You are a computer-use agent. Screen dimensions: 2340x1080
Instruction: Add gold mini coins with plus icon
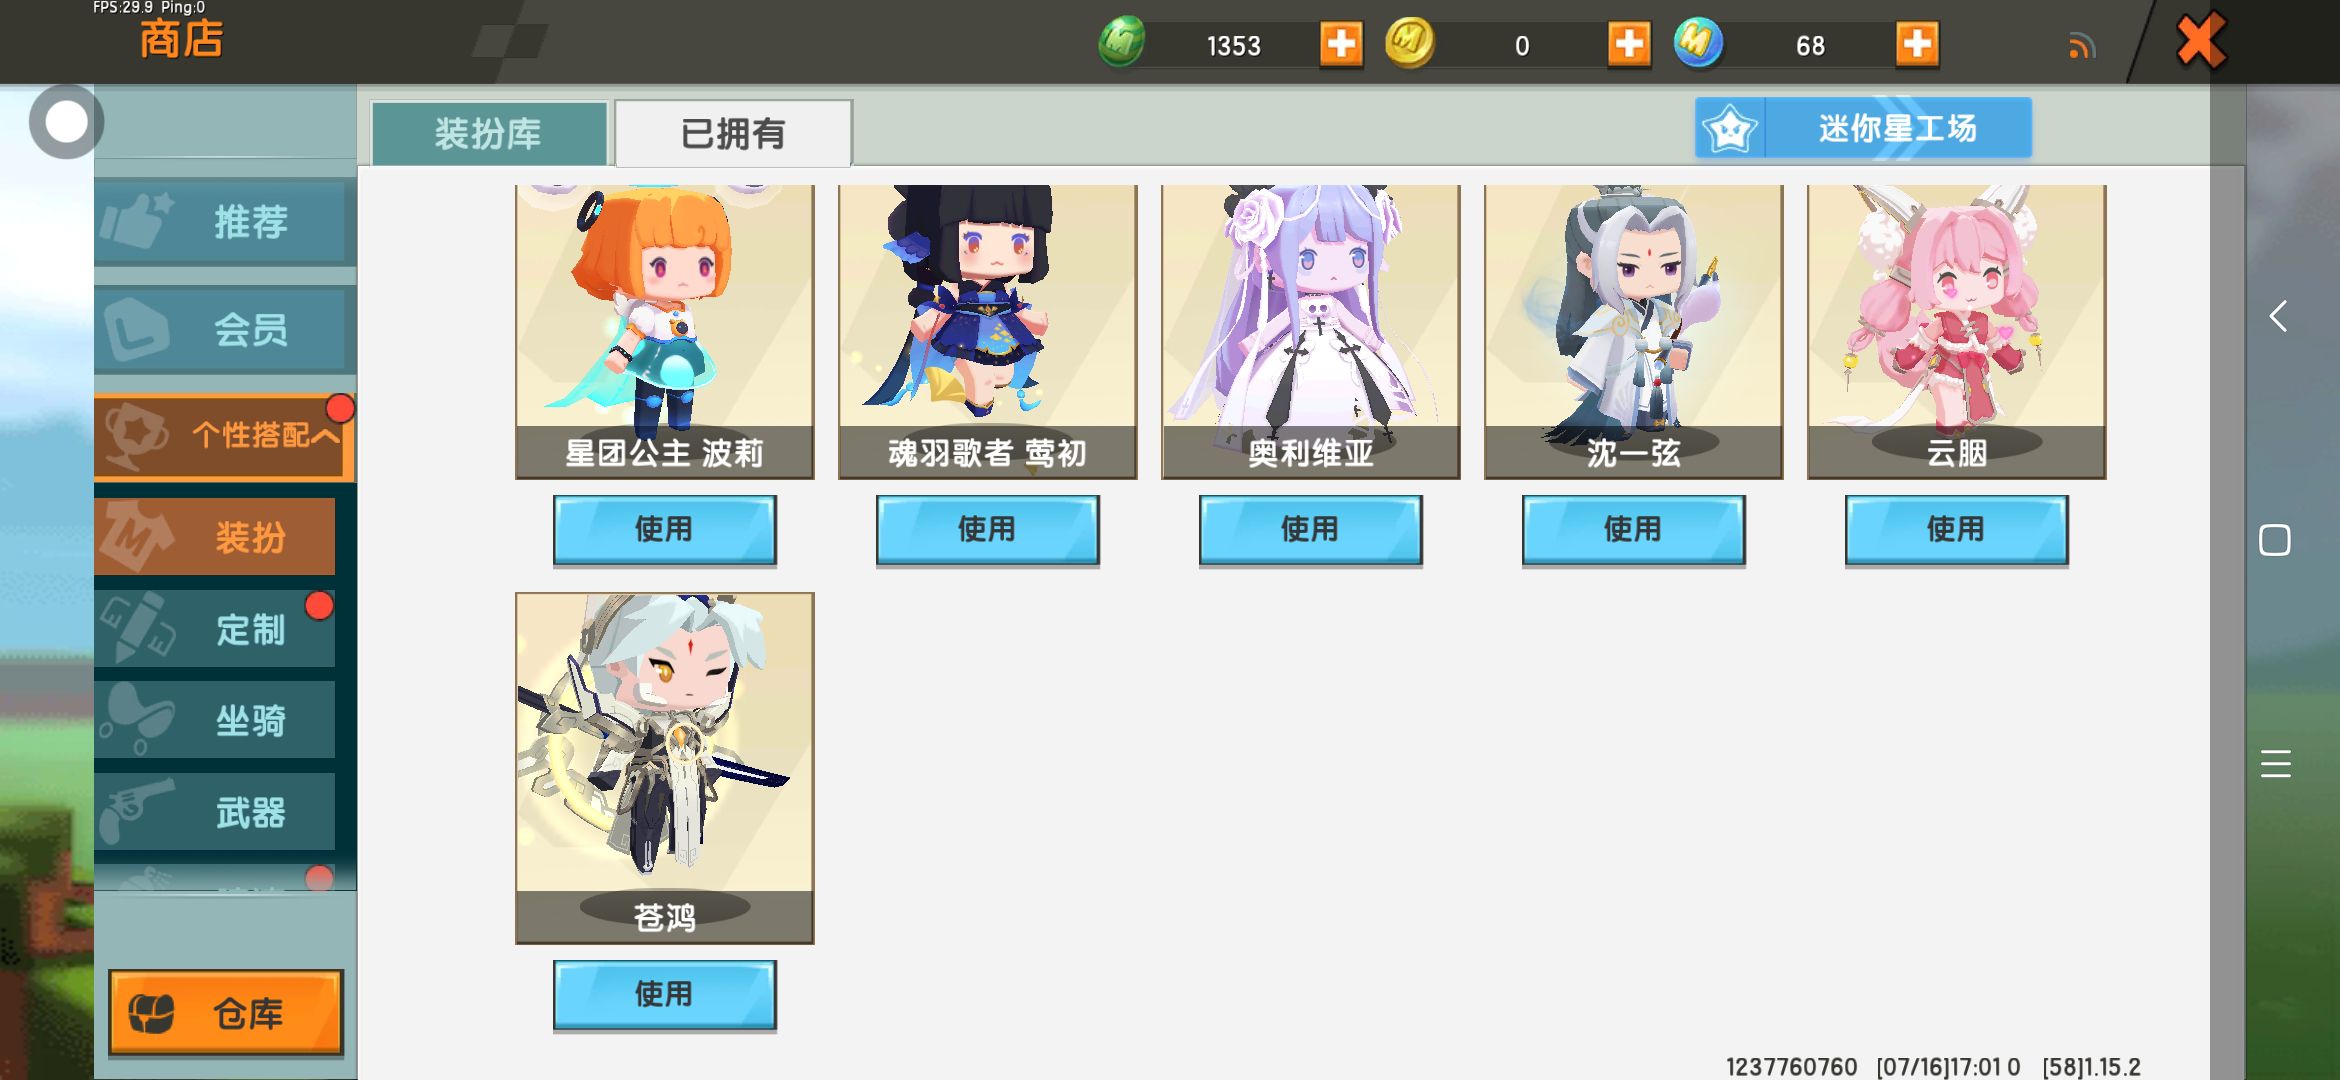point(1629,44)
